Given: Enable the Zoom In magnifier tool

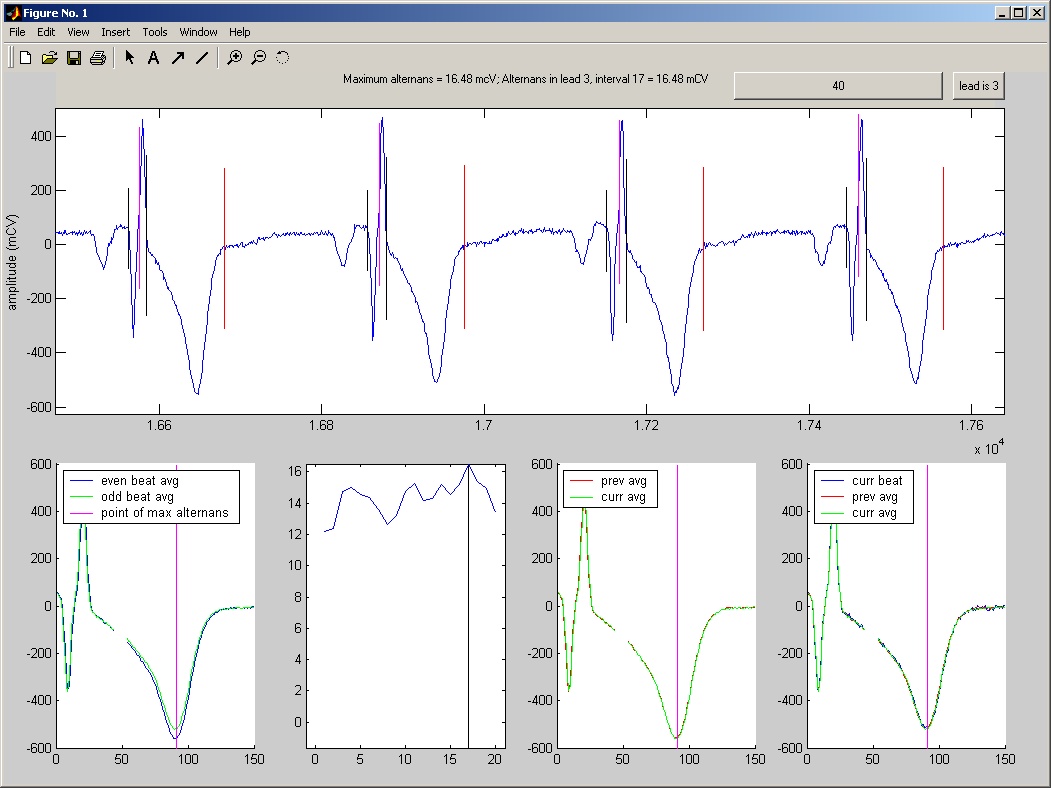Looking at the screenshot, I should (x=234, y=58).
